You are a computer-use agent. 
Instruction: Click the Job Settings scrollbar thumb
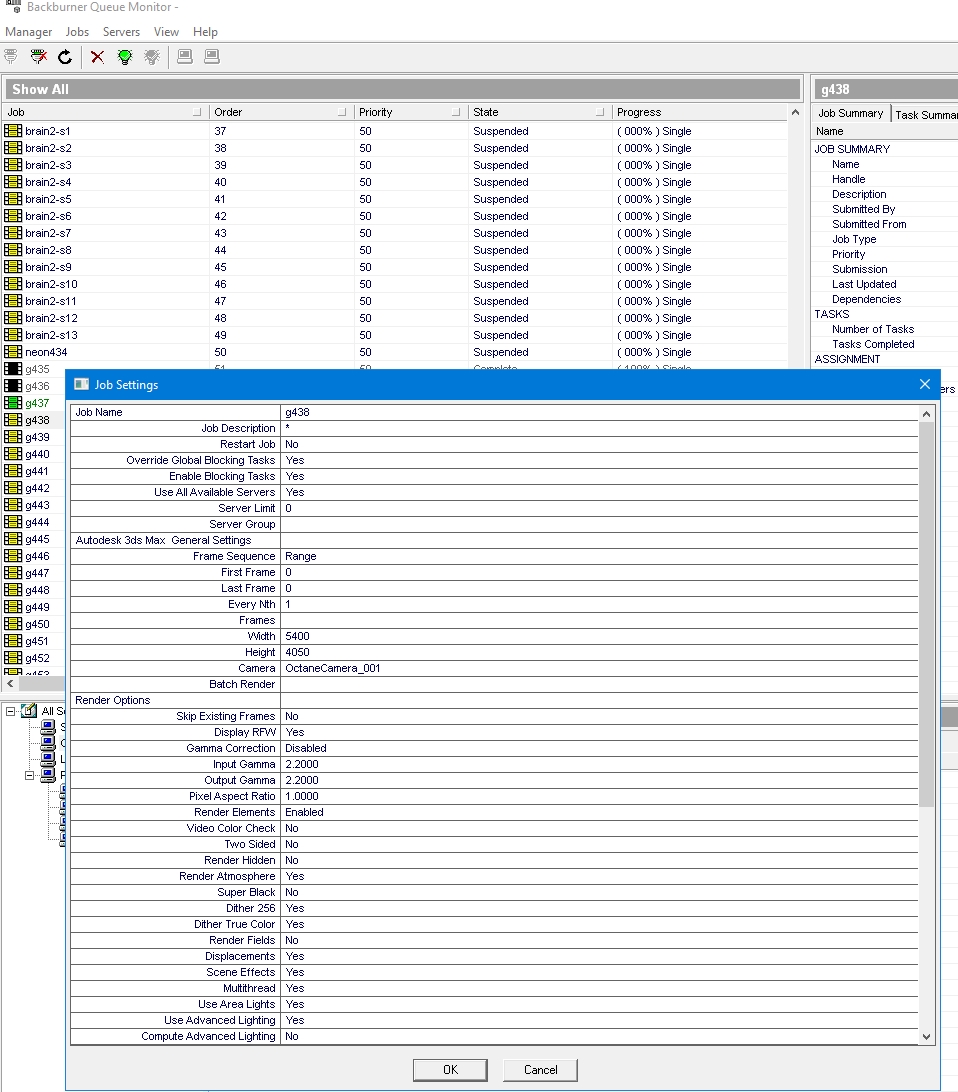(926, 614)
